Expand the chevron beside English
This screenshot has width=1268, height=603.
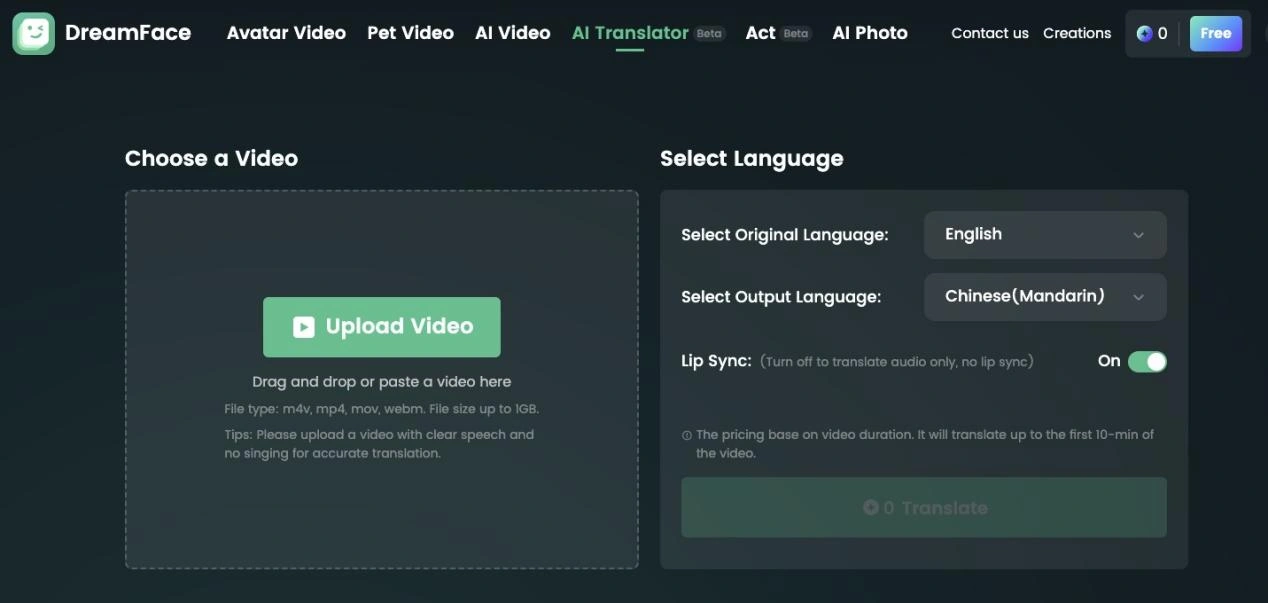(1137, 234)
